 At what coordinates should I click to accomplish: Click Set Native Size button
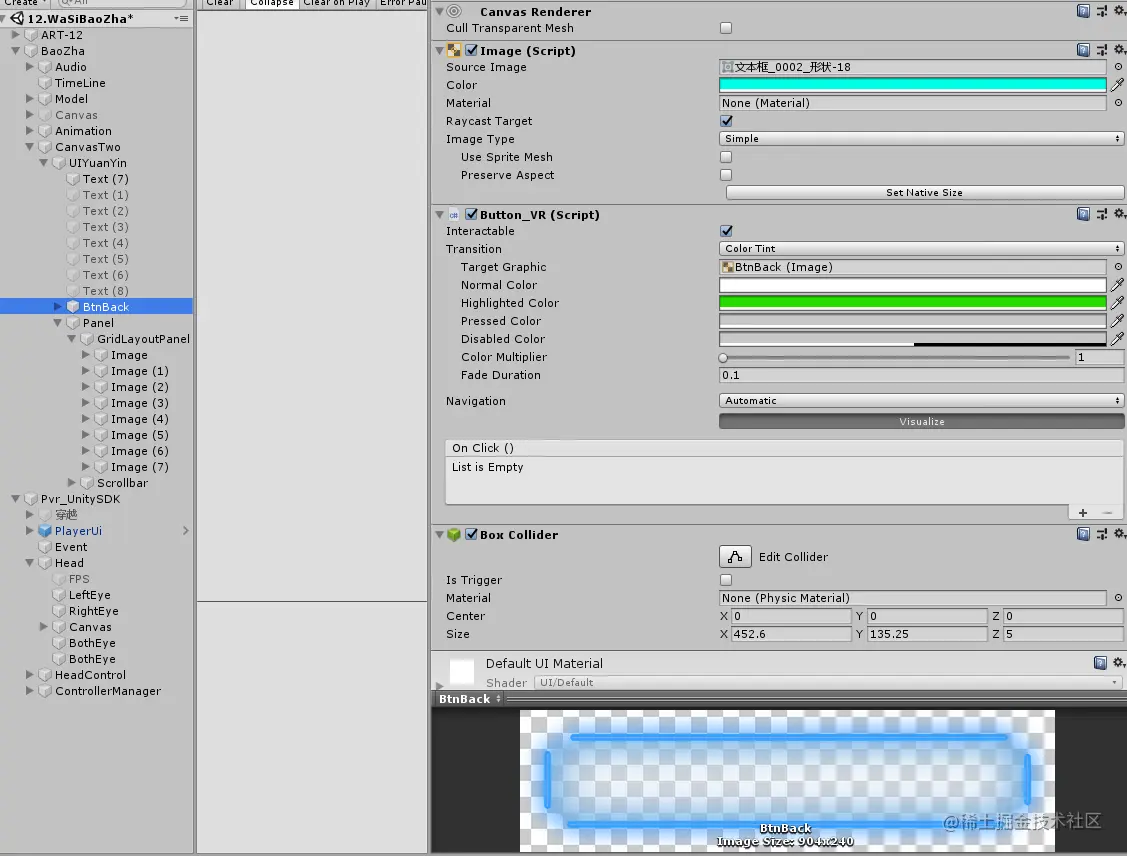[x=924, y=192]
